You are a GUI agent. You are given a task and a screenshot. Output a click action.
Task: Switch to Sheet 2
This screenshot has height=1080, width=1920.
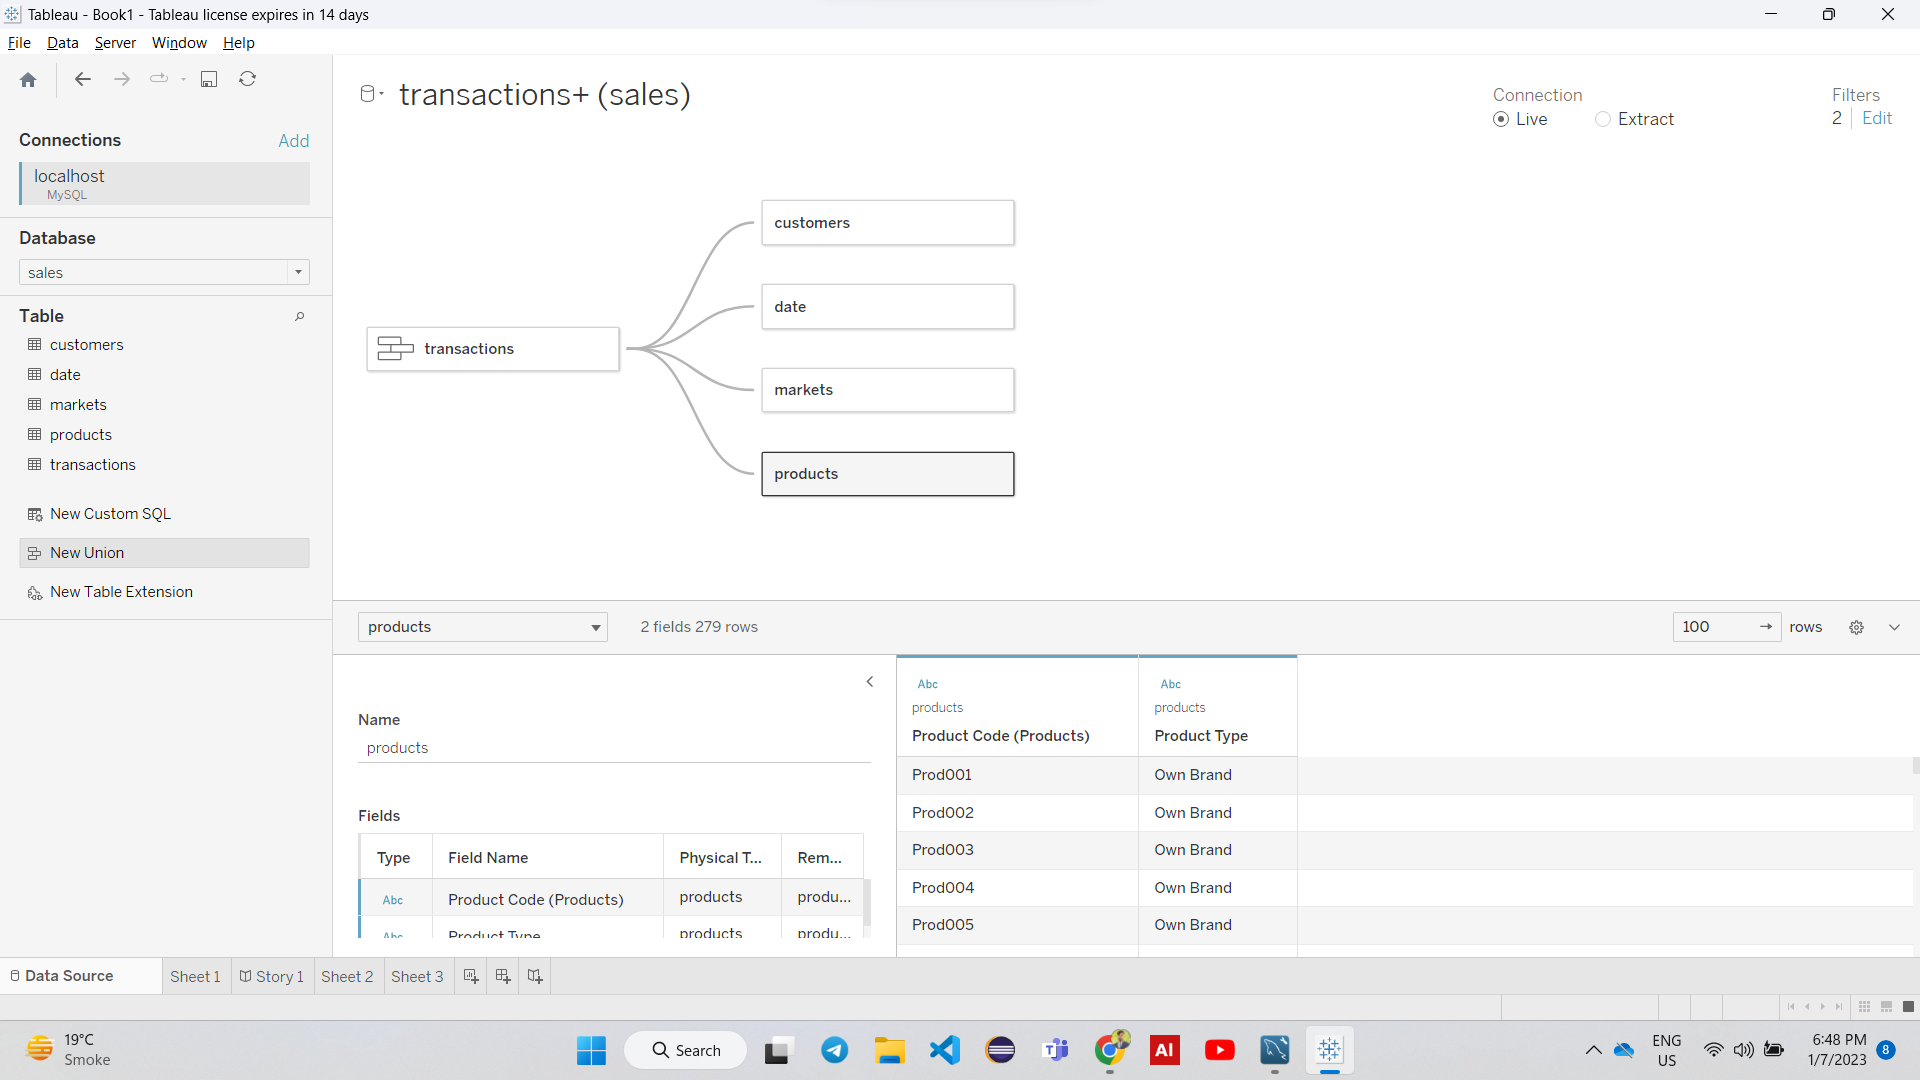point(347,976)
